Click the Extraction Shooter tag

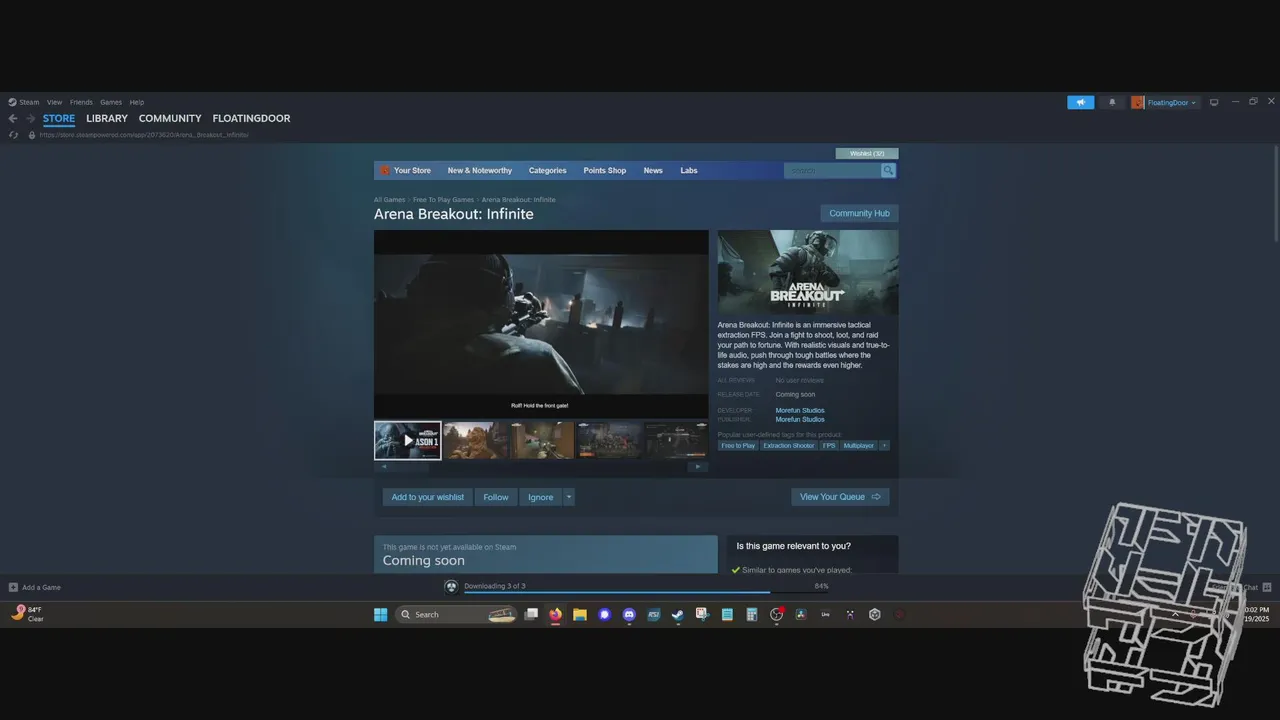click(789, 445)
